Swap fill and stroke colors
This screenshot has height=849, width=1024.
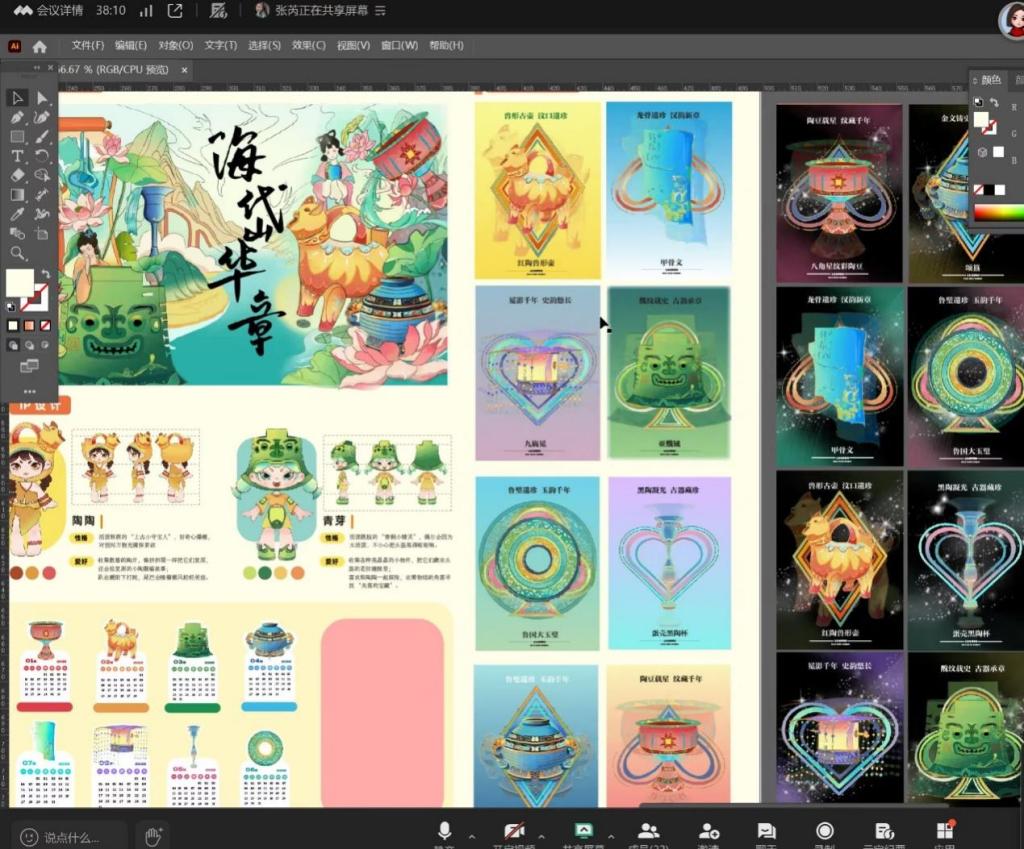click(45, 273)
